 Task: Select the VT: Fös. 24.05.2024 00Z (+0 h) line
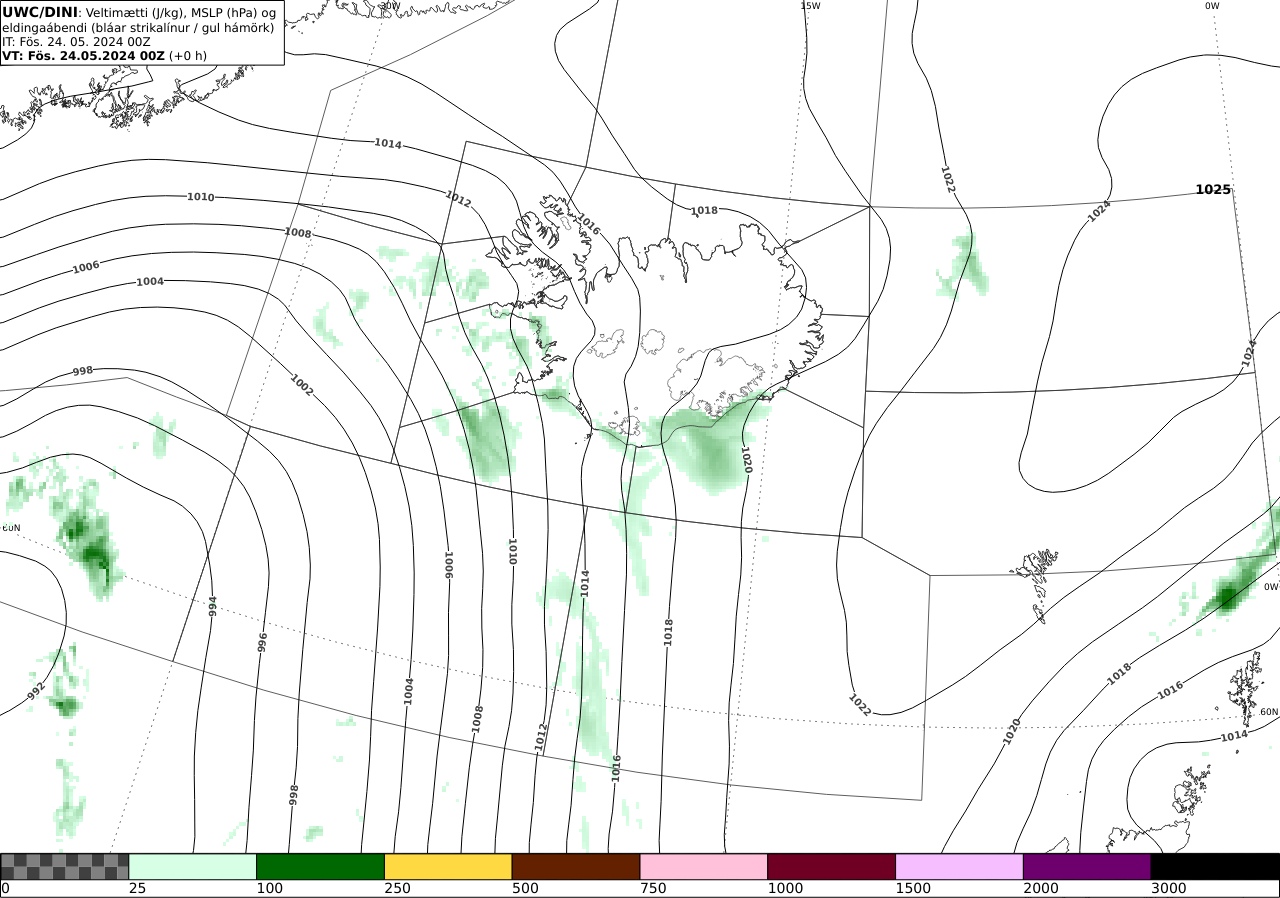click(104, 56)
